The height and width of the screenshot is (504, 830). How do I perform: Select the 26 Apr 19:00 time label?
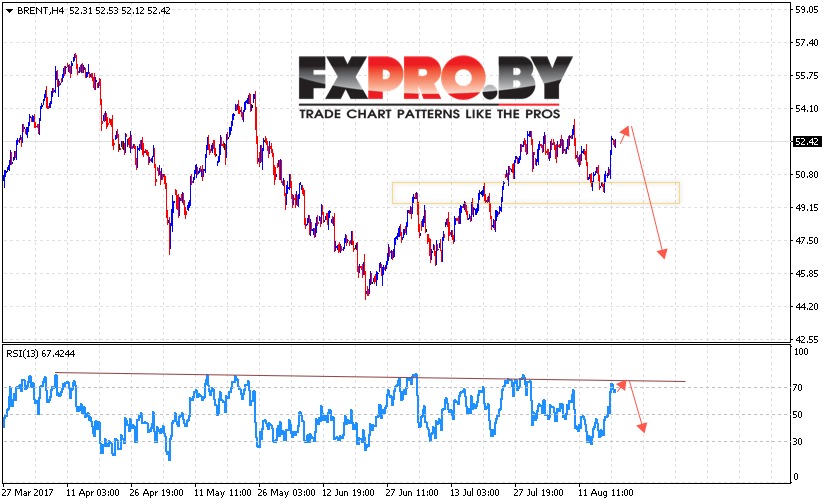[x=157, y=492]
